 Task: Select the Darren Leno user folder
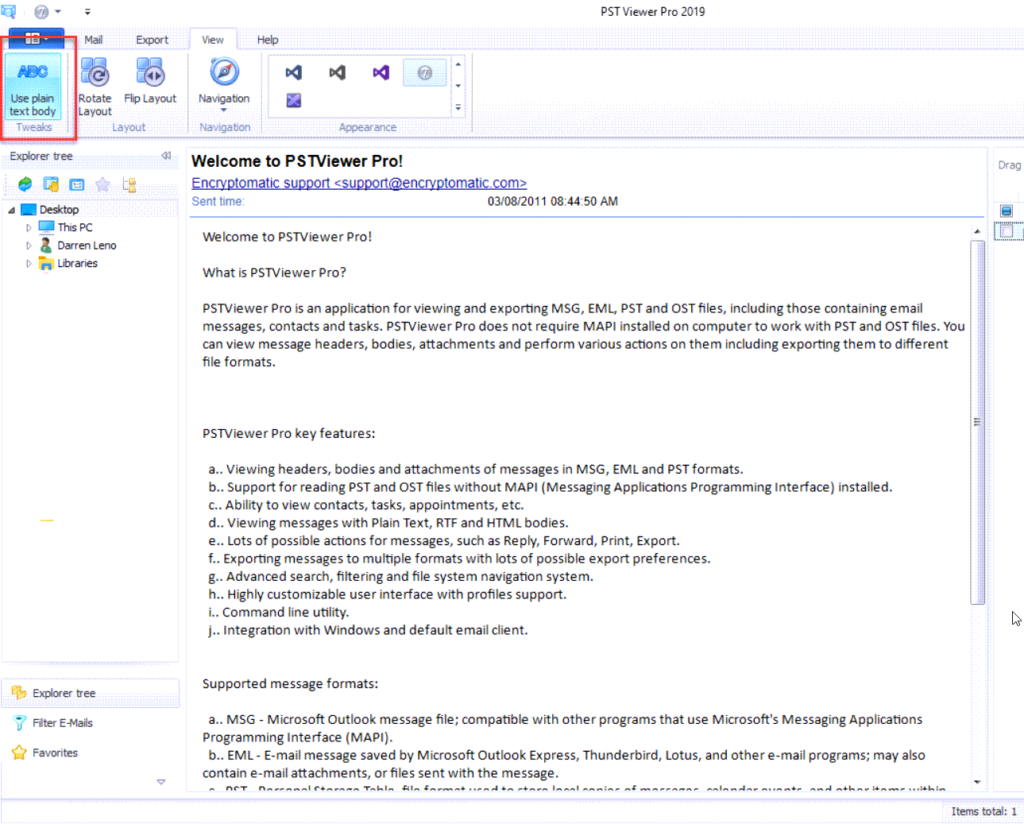(x=87, y=246)
